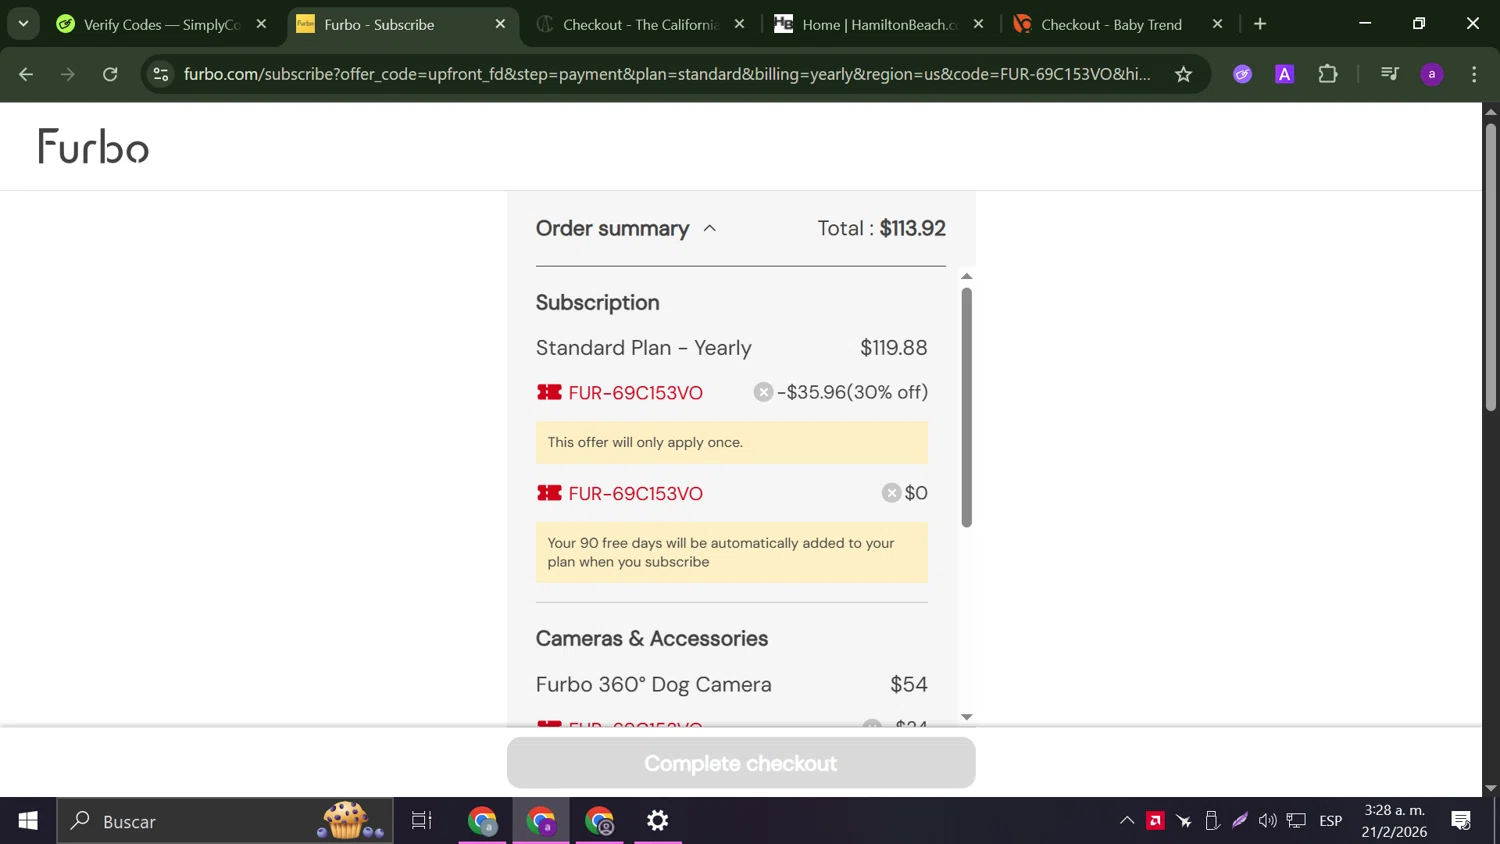View site information icon in address bar
This screenshot has width=1500, height=844.
coord(161,74)
